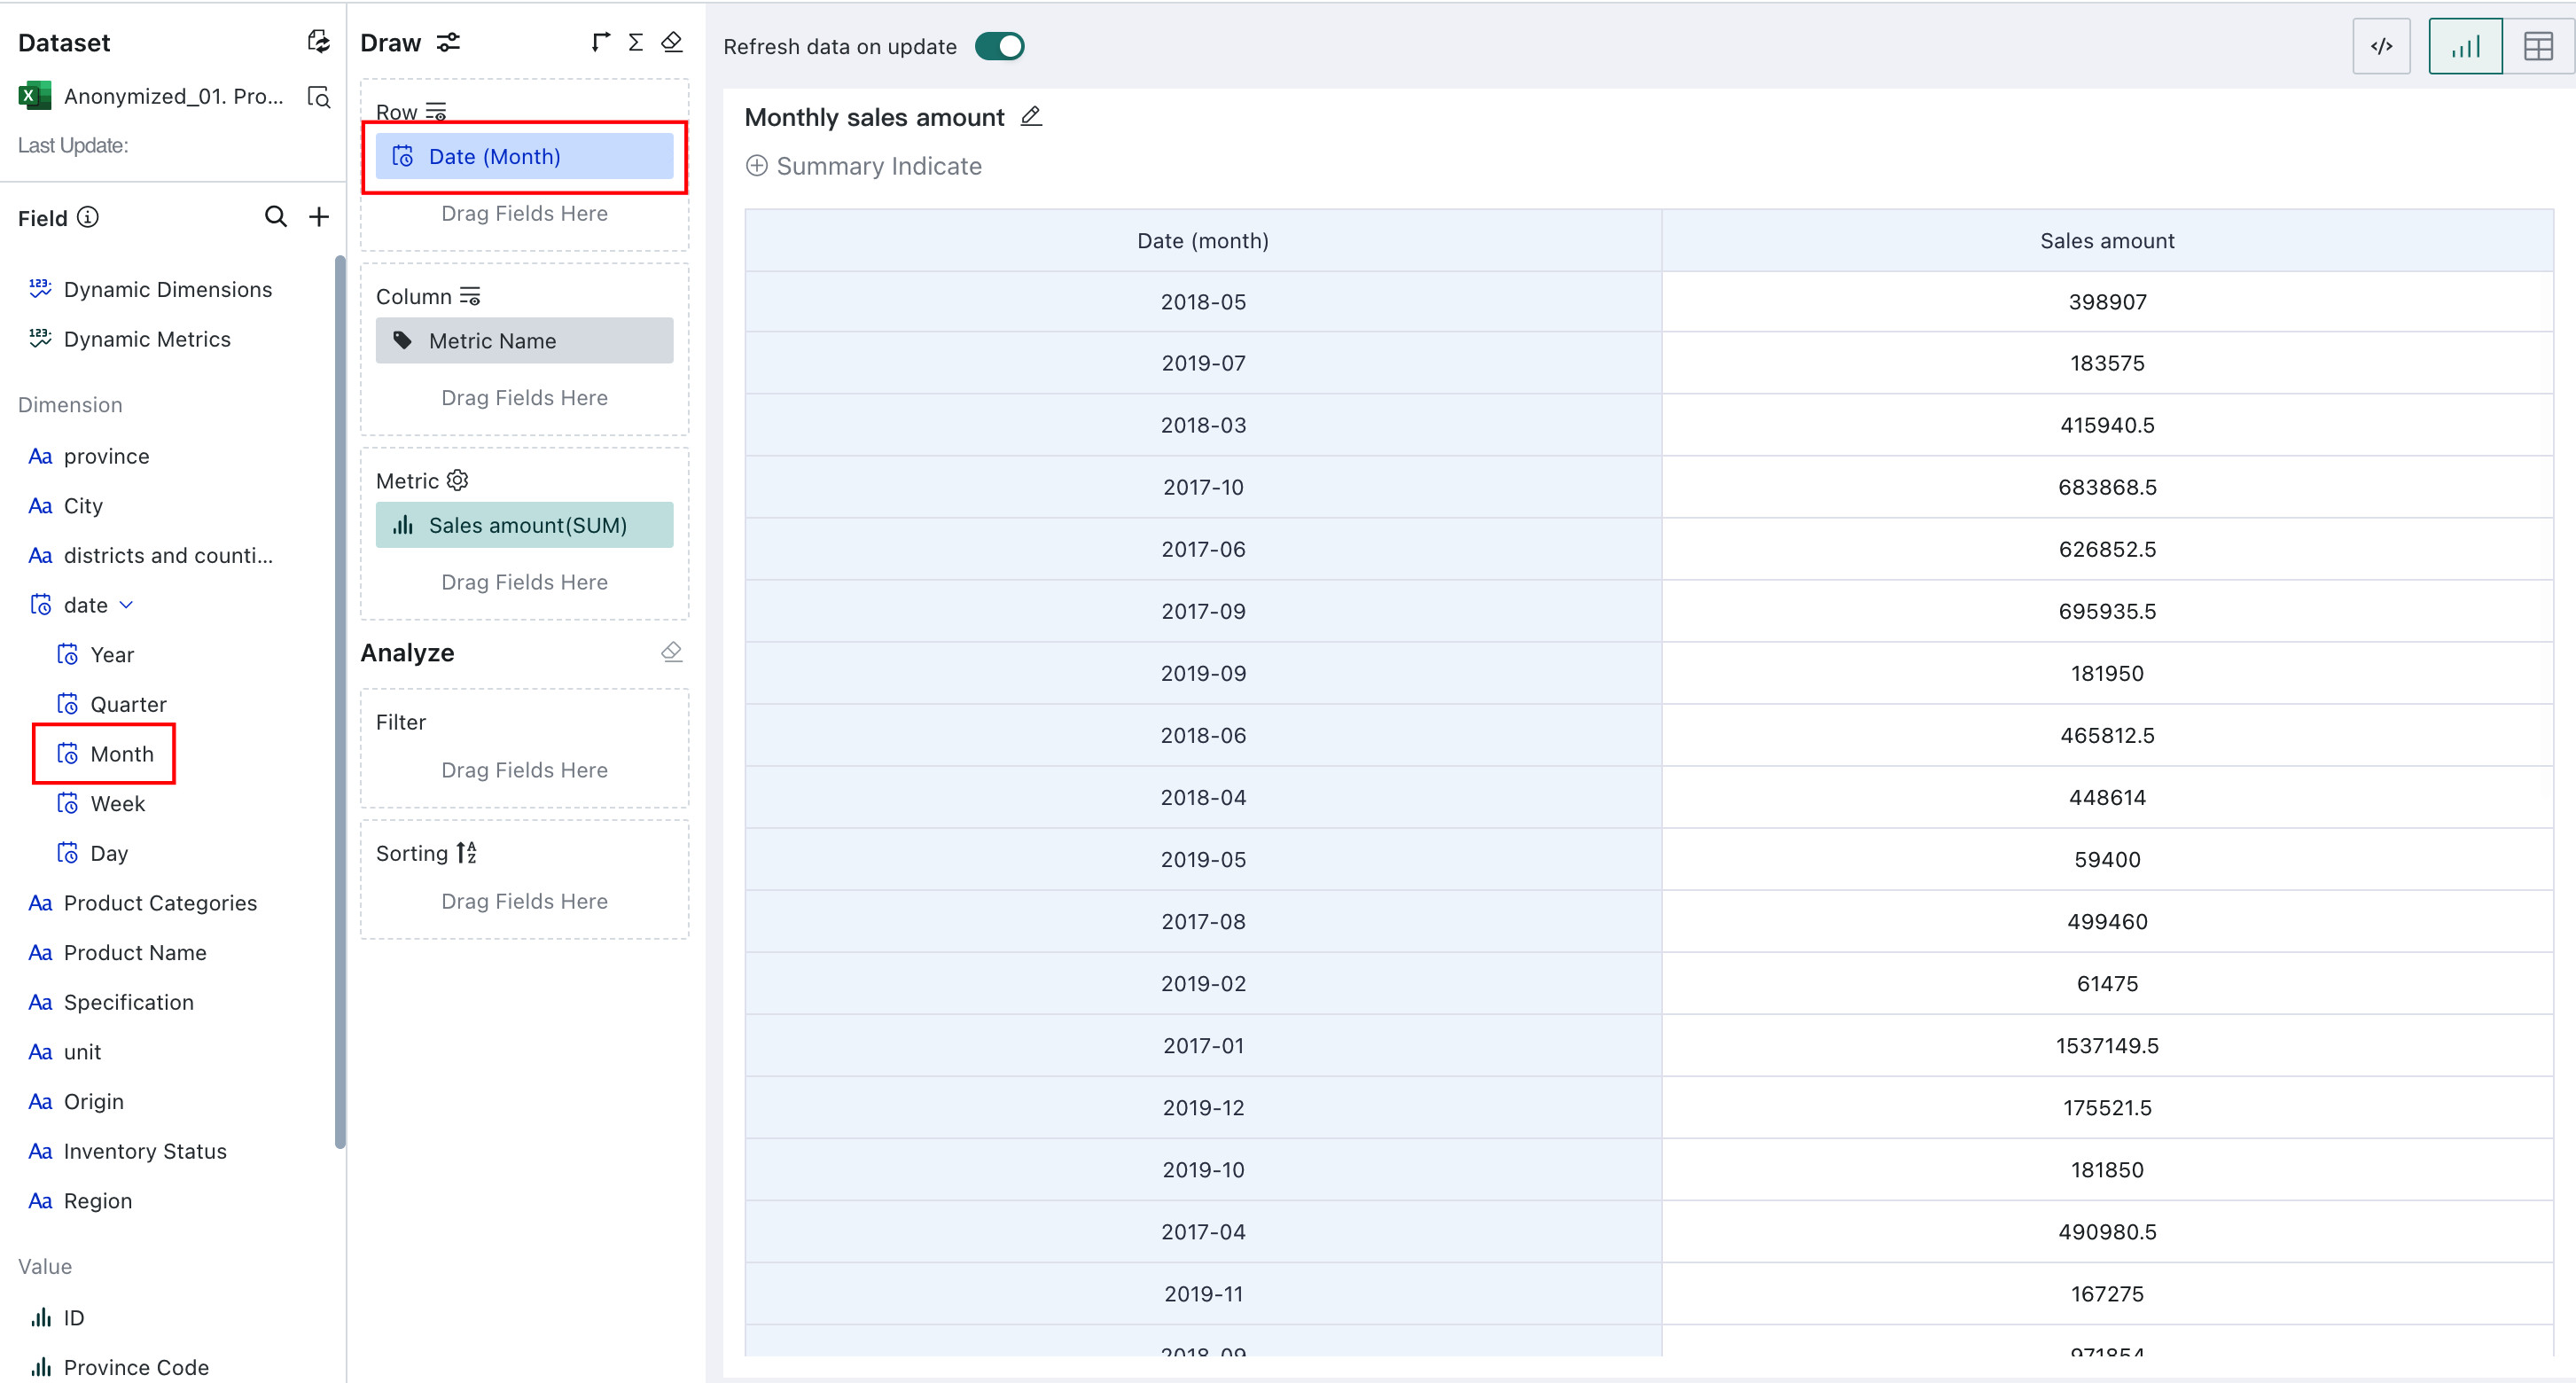Switch to bar chart view
This screenshot has height=1383, width=2576.
2465,46
